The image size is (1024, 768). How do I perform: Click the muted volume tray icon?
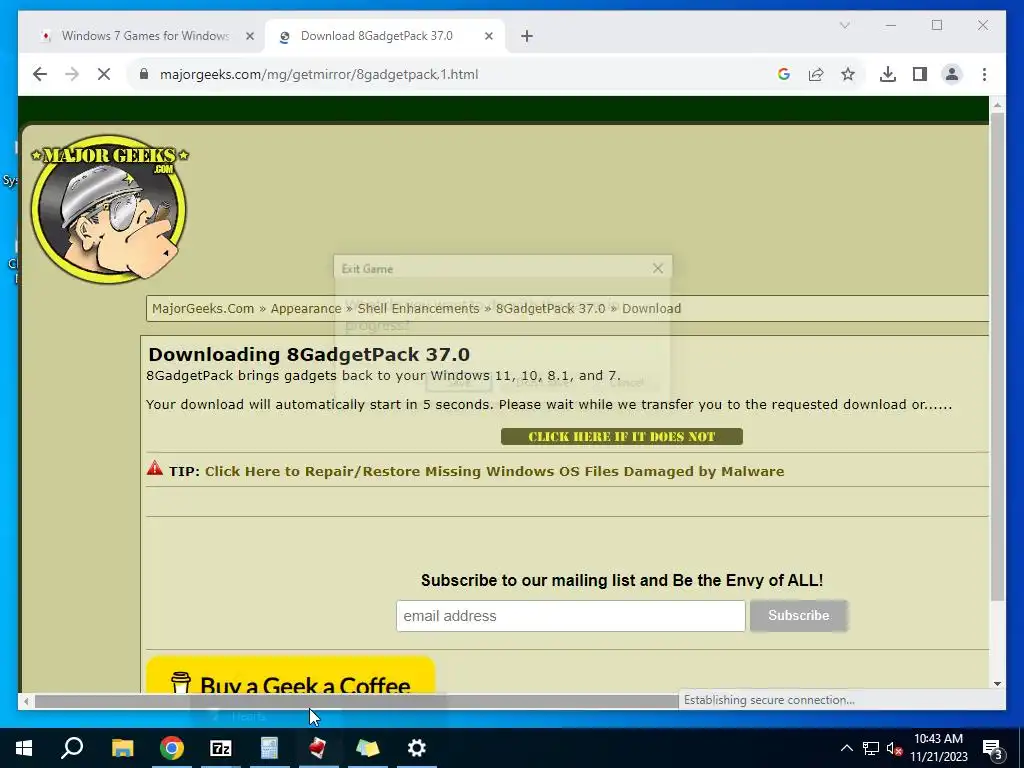(x=894, y=748)
